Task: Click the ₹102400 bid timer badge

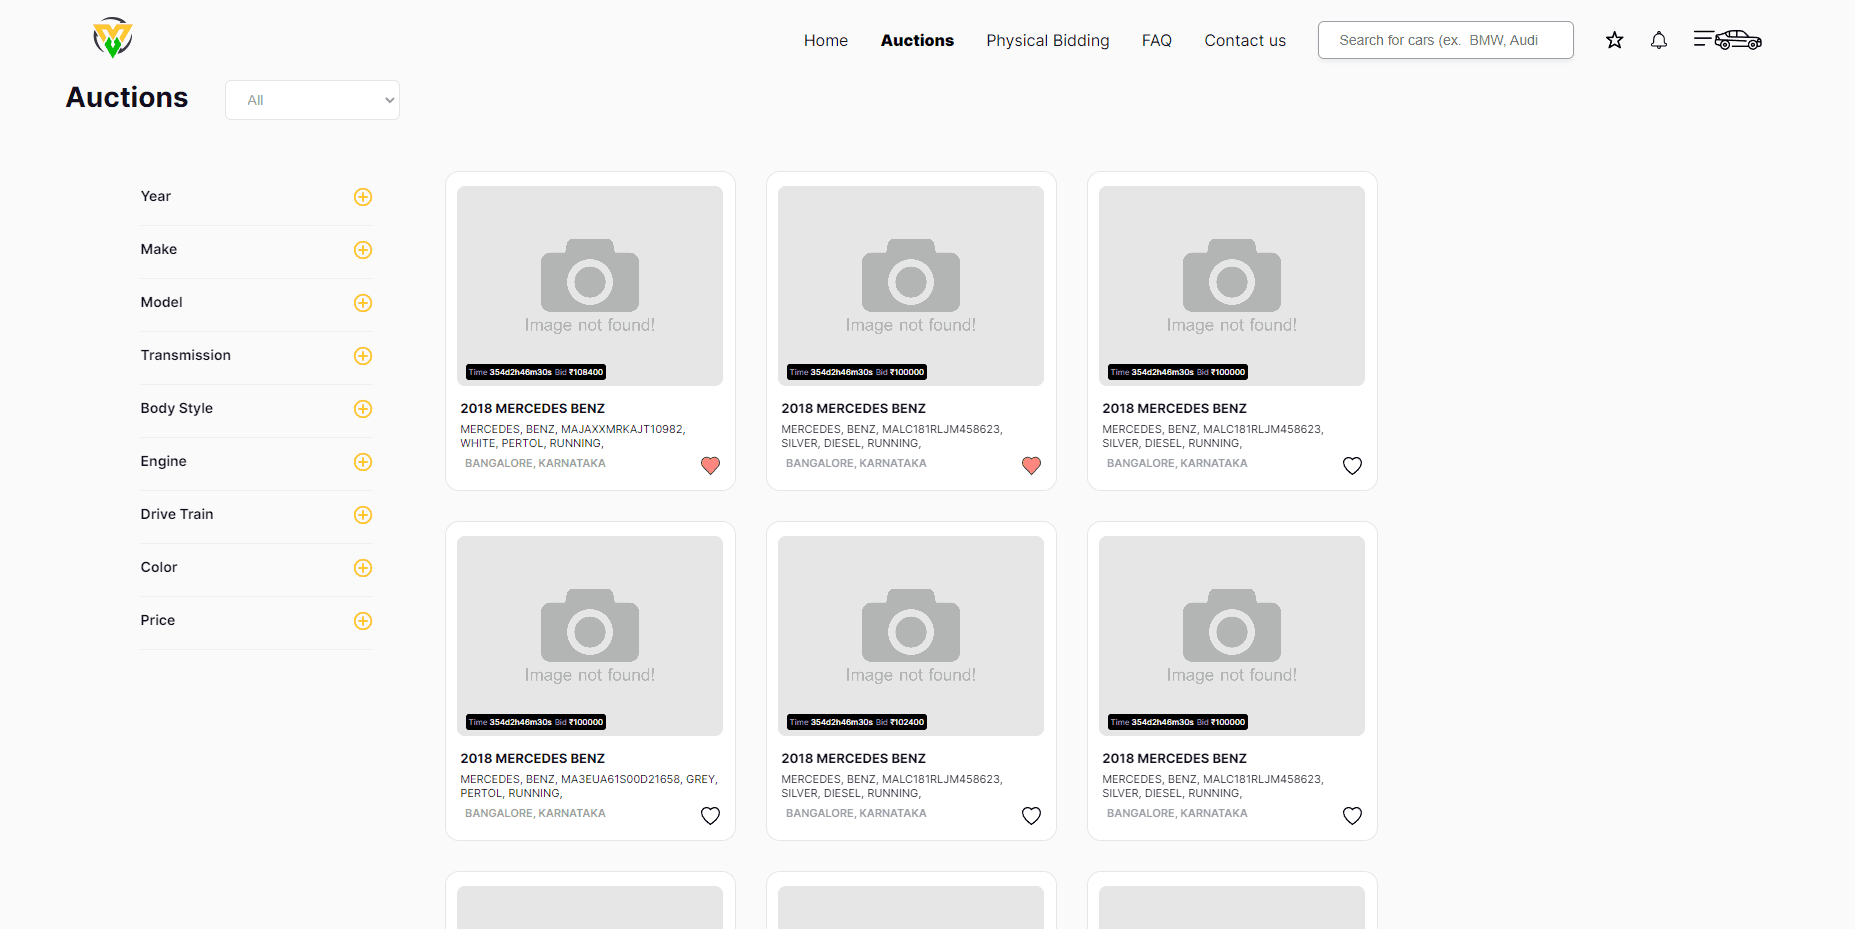Action: (x=857, y=722)
